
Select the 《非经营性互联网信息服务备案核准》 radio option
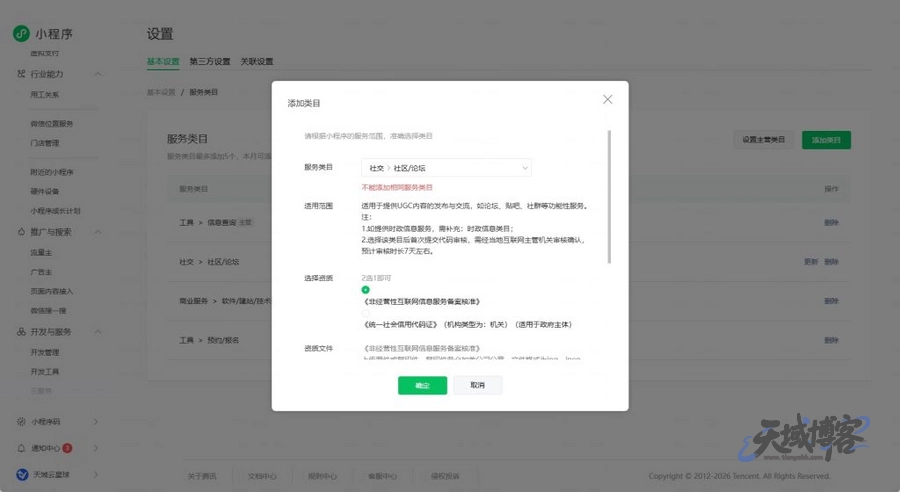click(366, 290)
